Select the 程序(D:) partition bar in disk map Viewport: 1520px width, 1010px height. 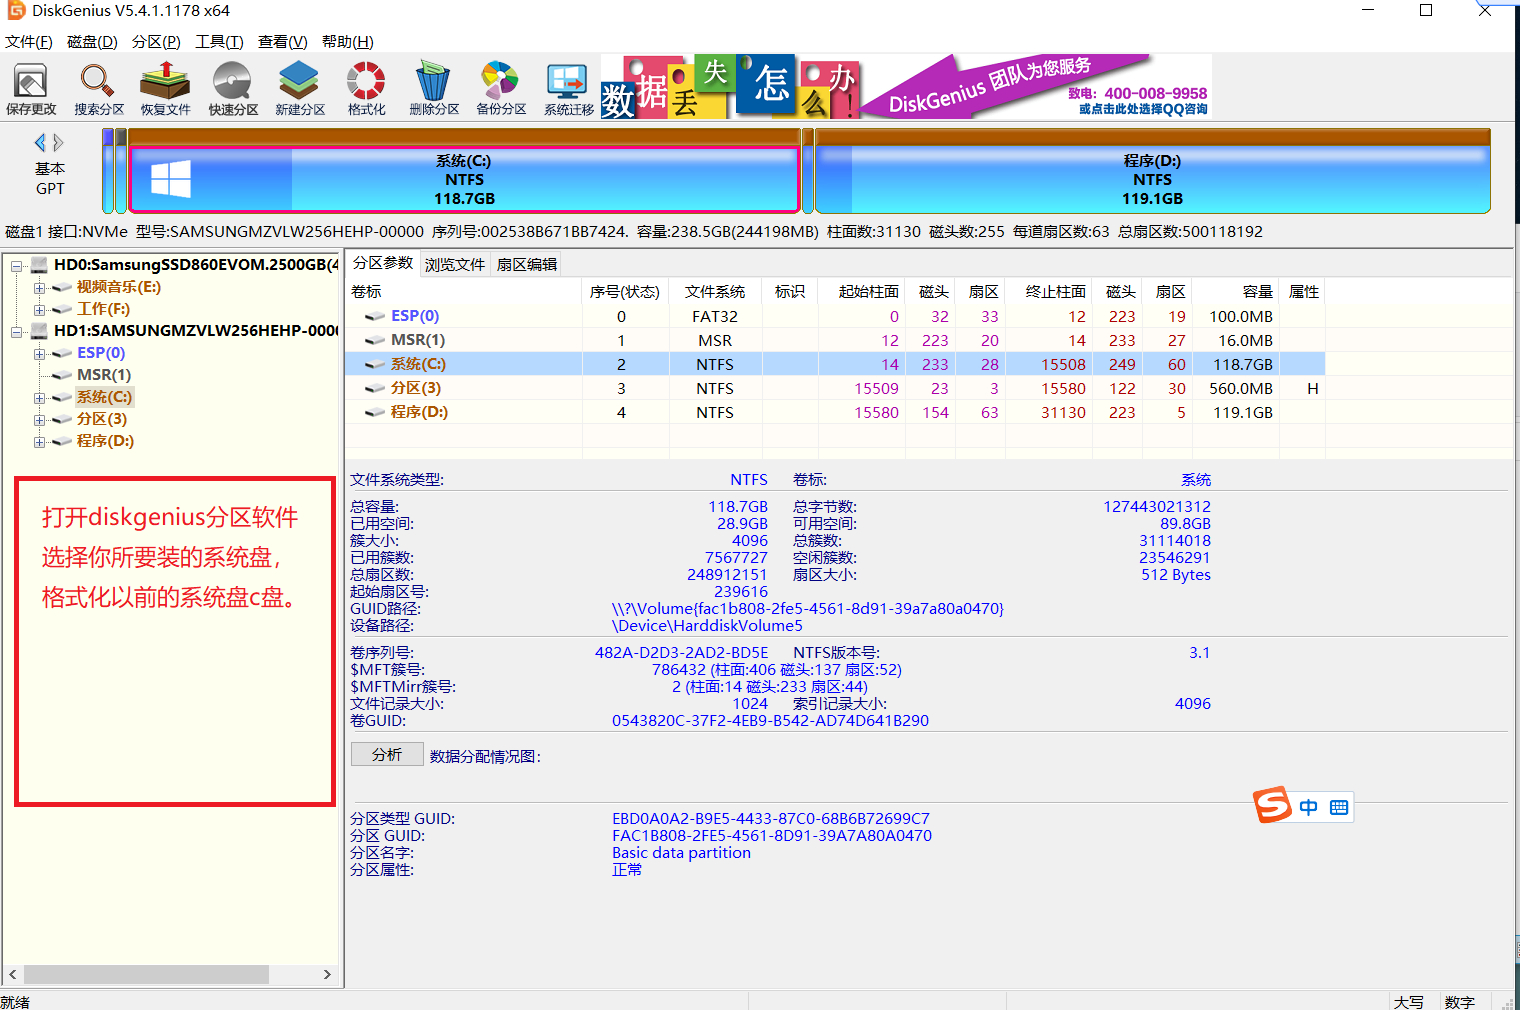[1152, 180]
